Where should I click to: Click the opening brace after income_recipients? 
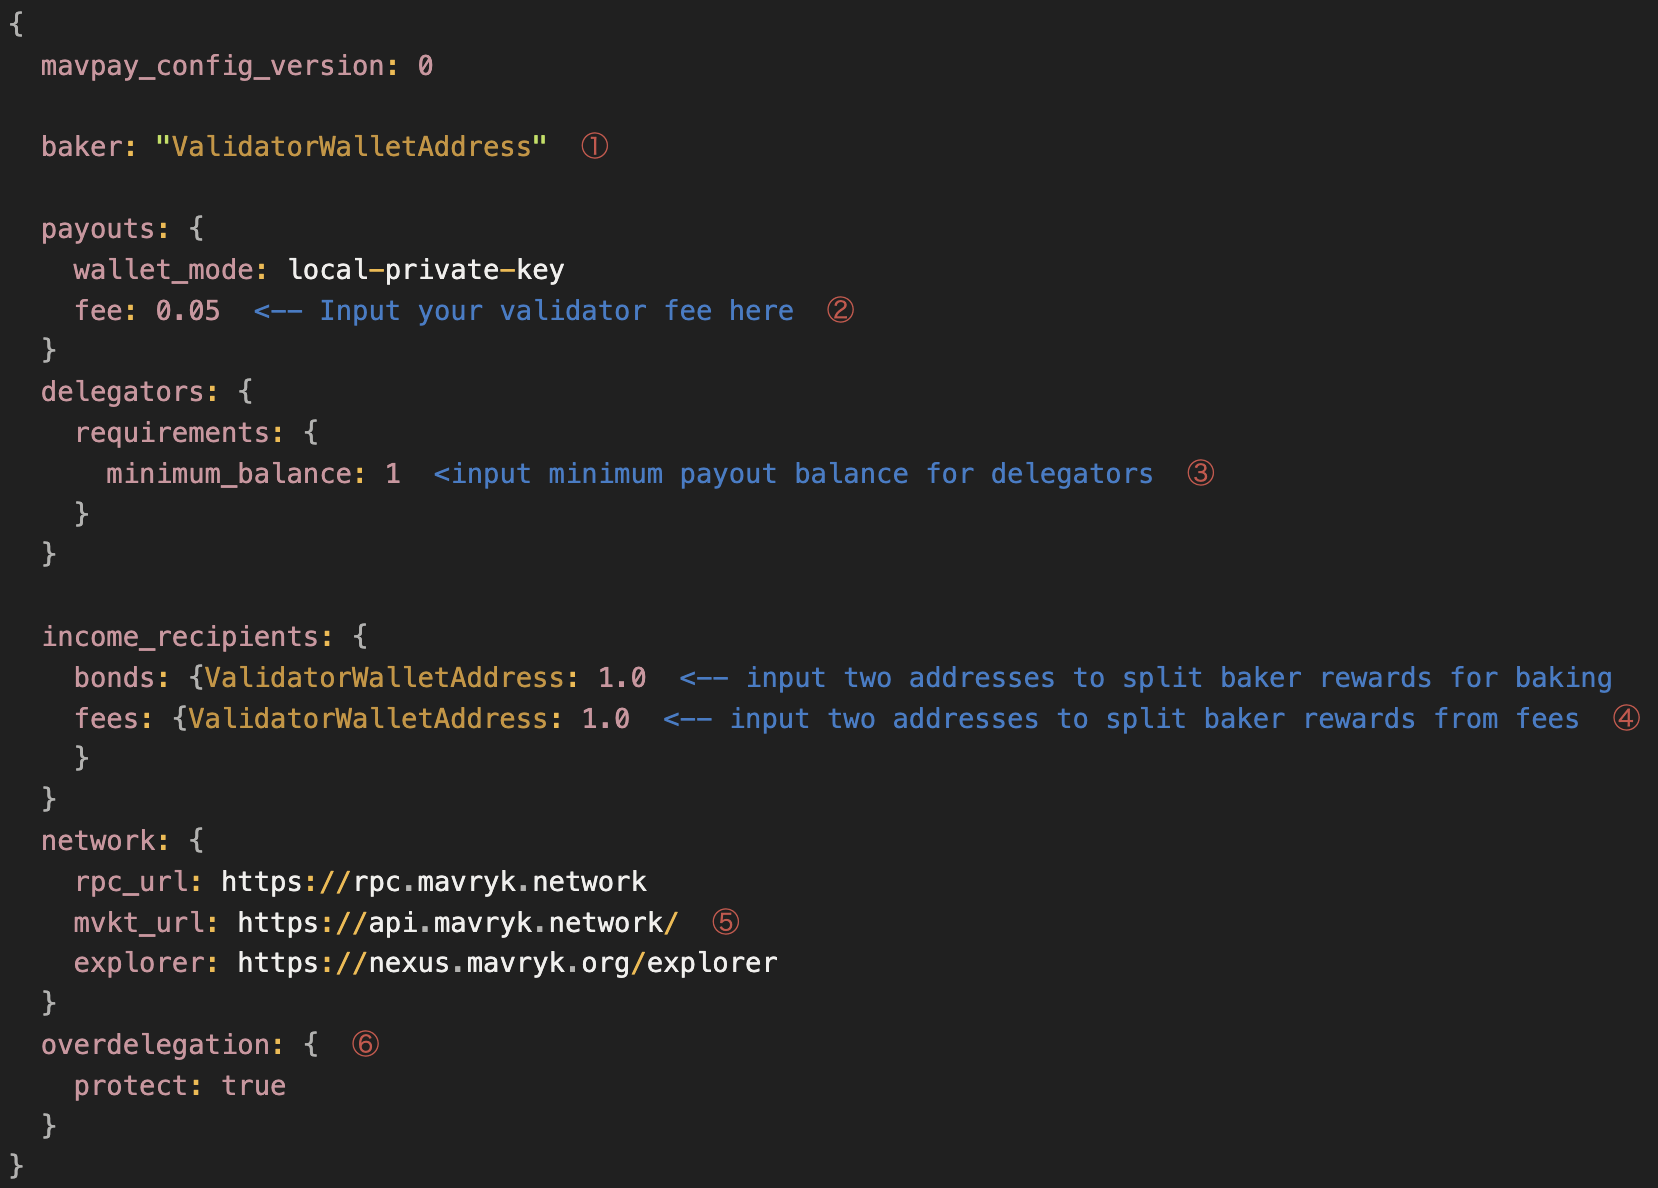(360, 637)
